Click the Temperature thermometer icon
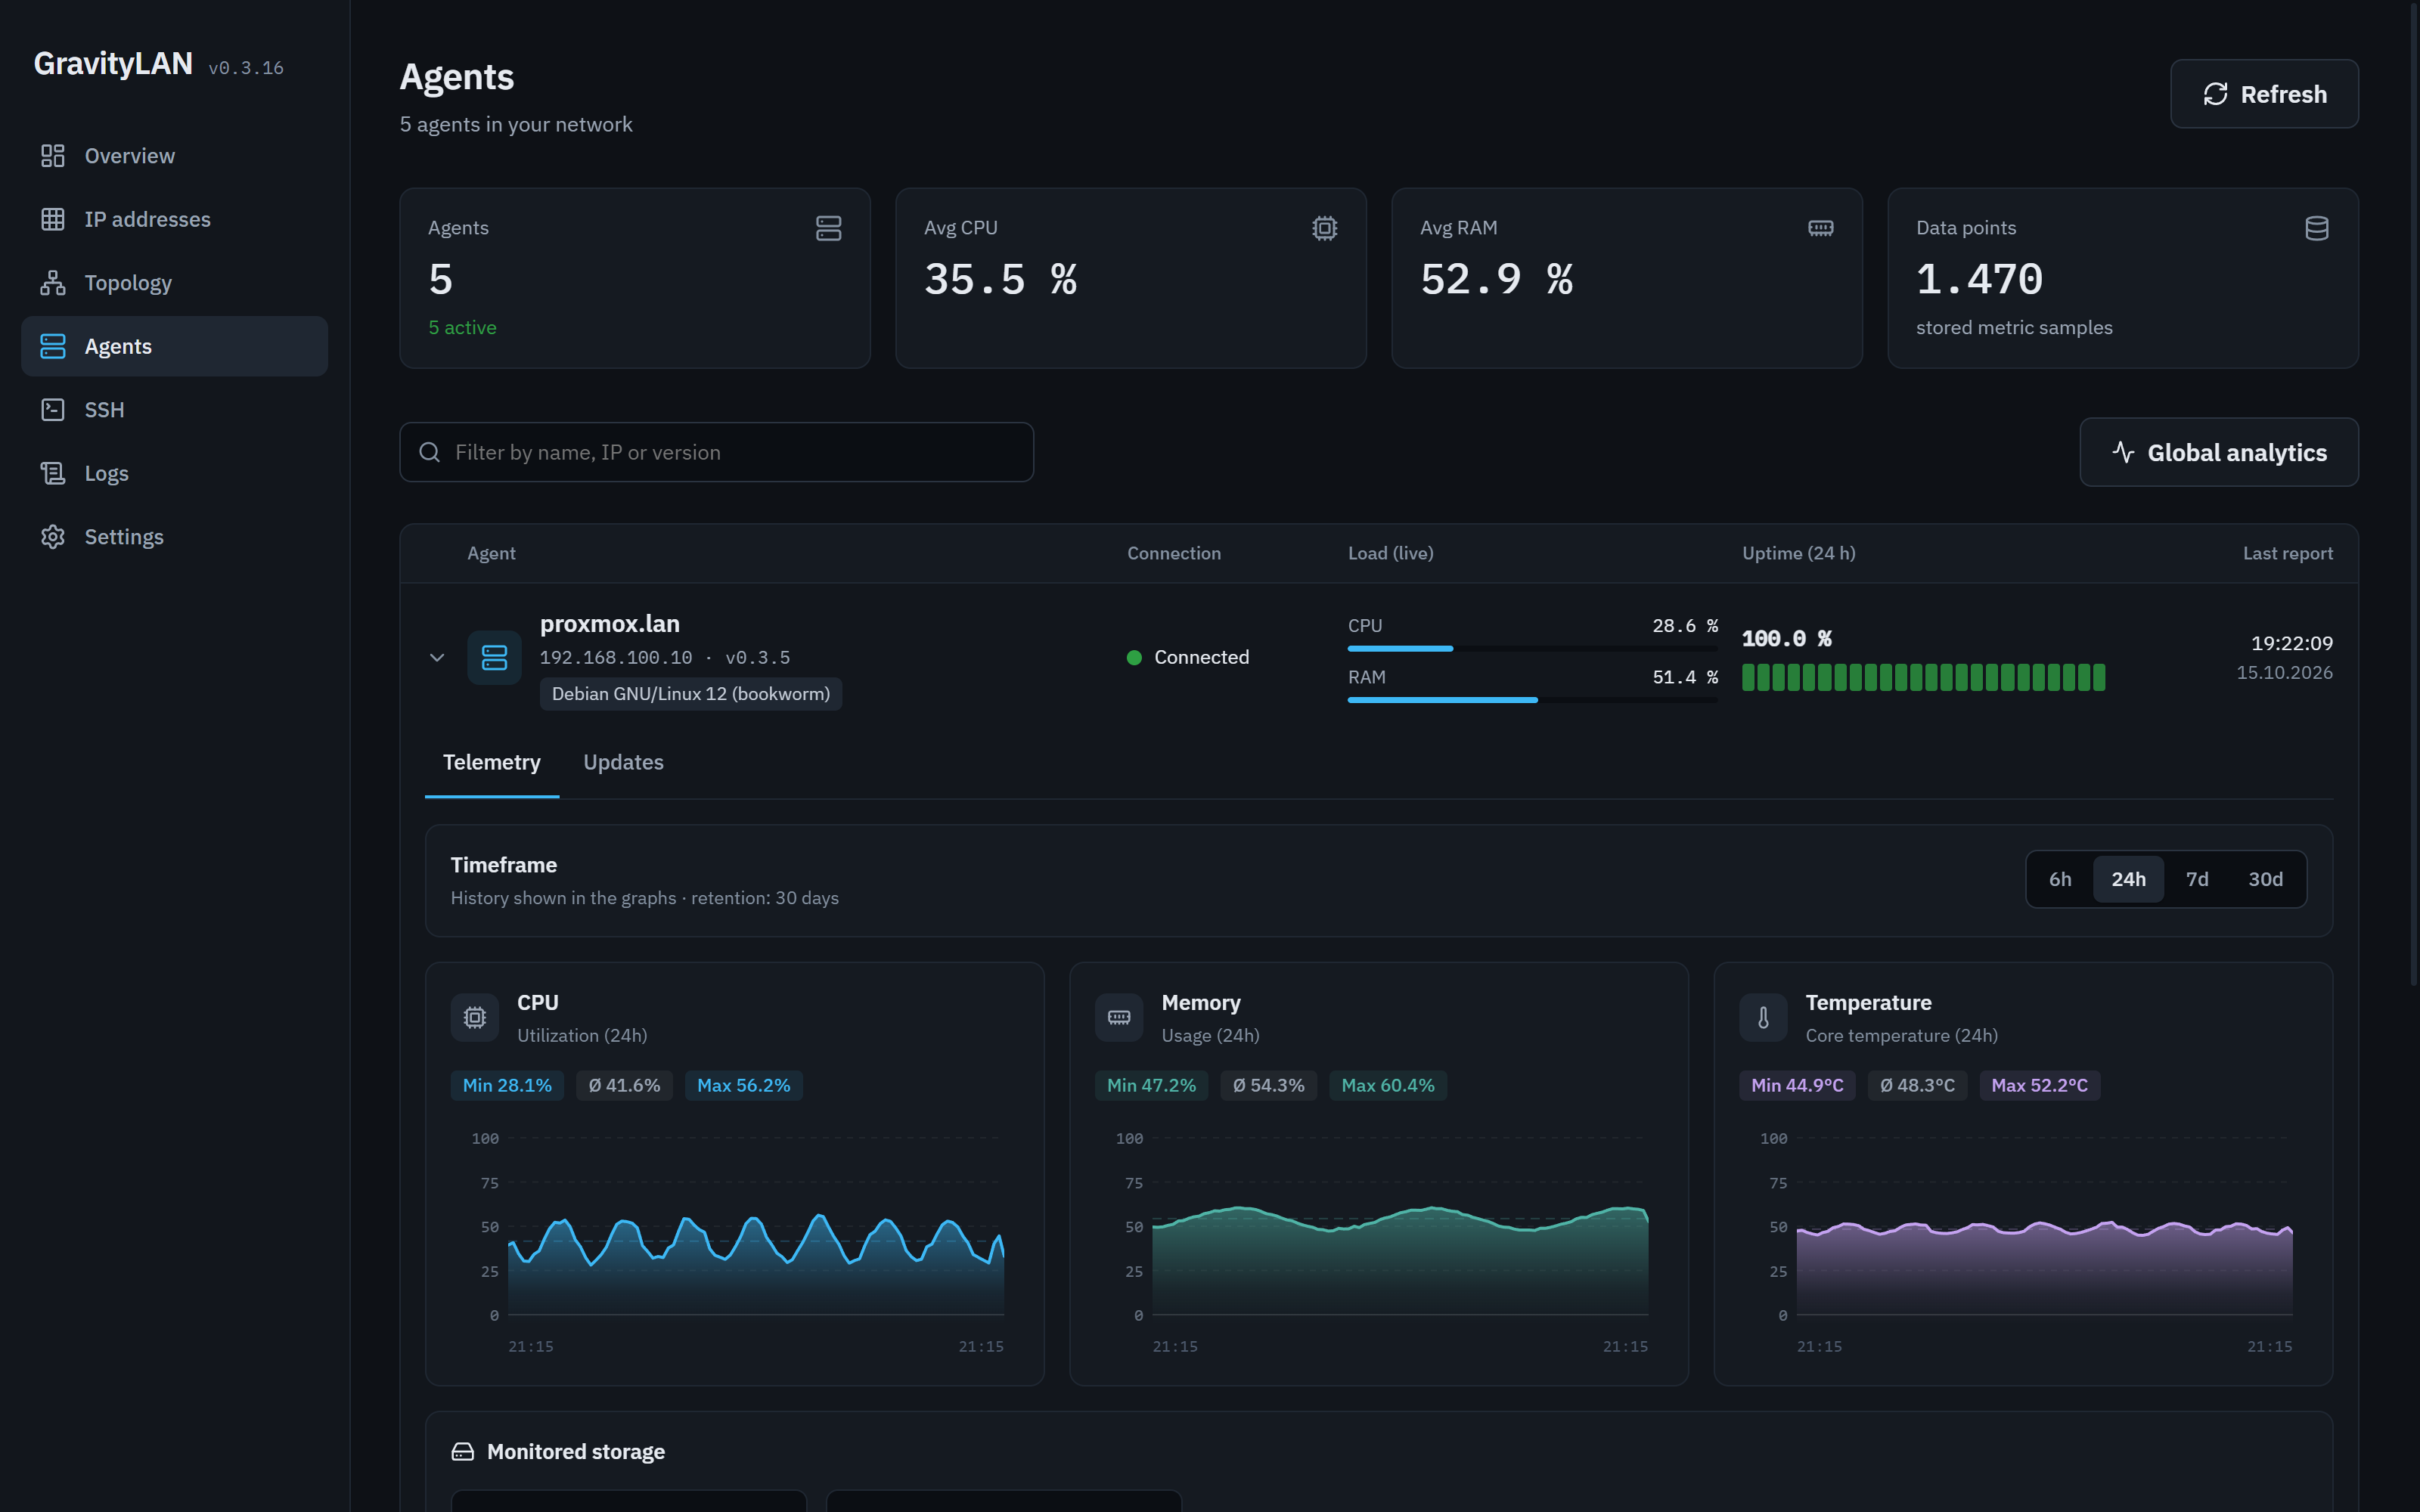2420x1512 pixels. coord(1763,1018)
